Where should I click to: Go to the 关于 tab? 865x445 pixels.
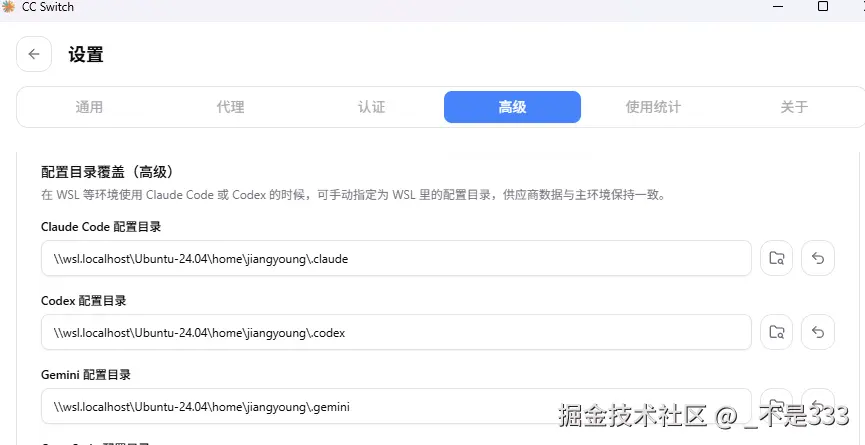pyautogui.click(x=794, y=107)
